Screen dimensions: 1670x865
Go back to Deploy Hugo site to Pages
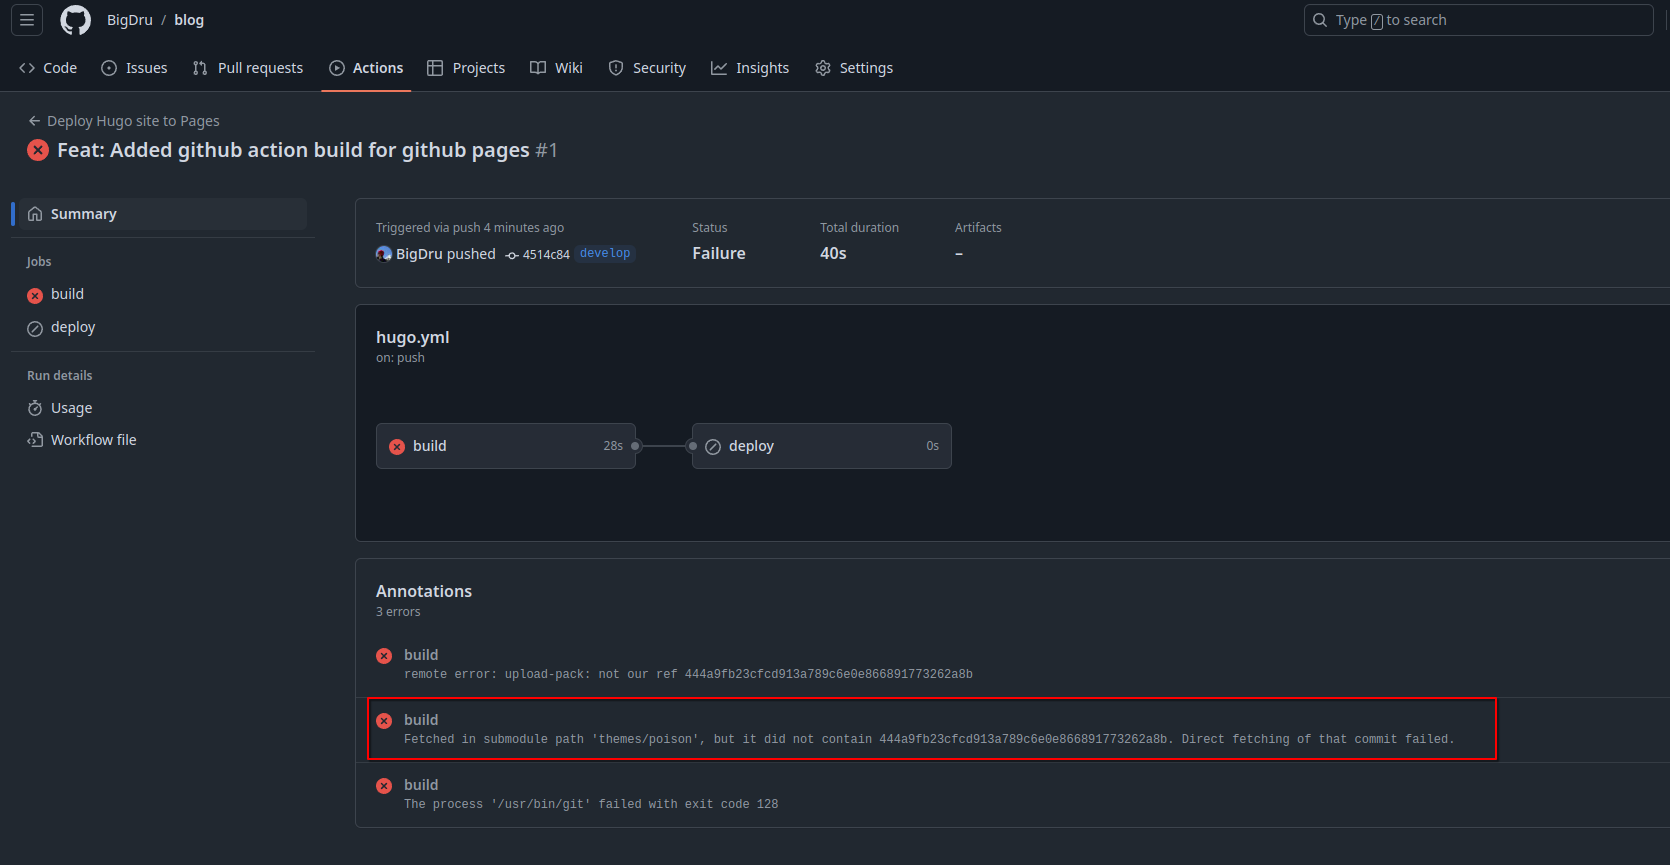pos(124,121)
